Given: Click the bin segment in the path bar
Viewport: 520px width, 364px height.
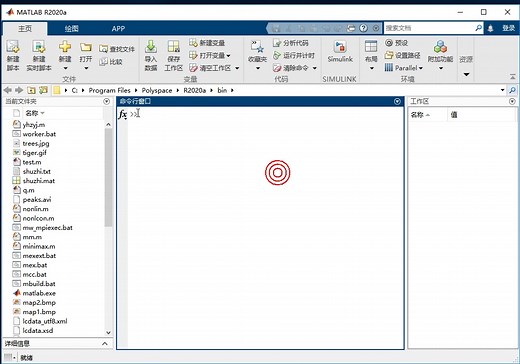Looking at the screenshot, I should tap(222, 90).
